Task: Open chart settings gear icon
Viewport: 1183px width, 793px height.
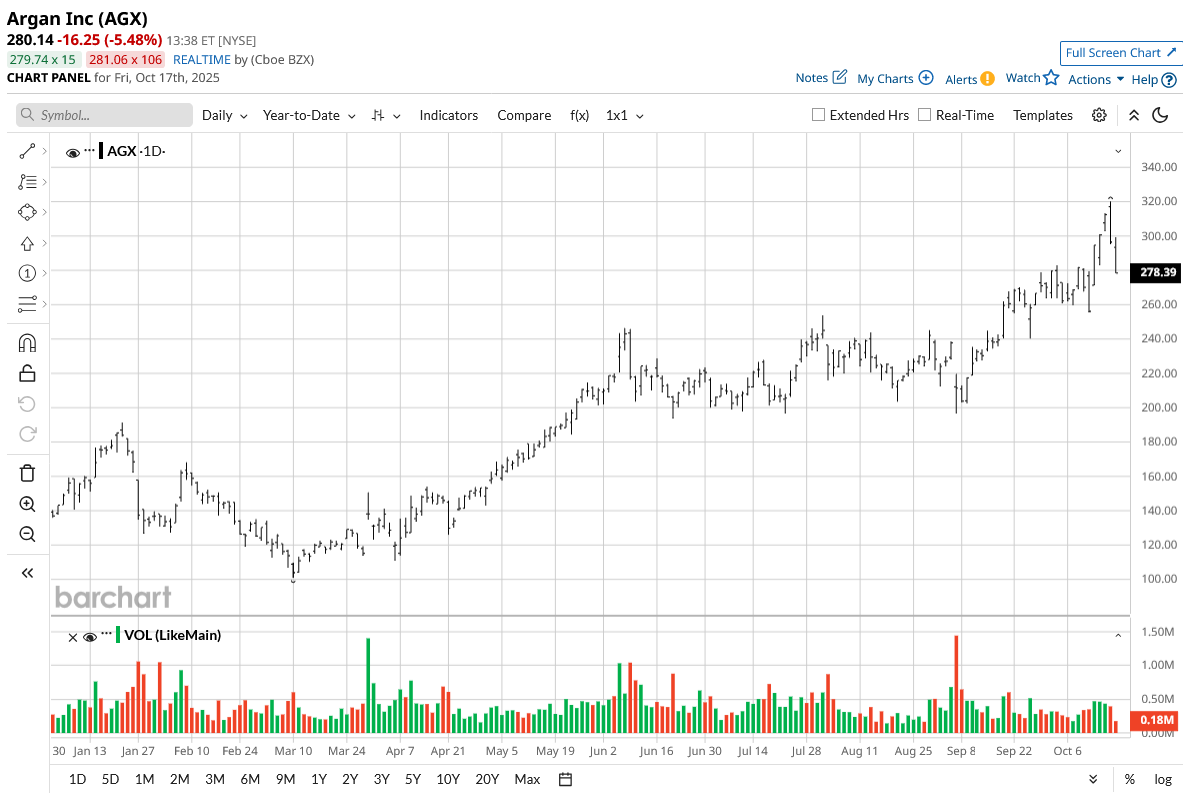Action: (x=1099, y=115)
